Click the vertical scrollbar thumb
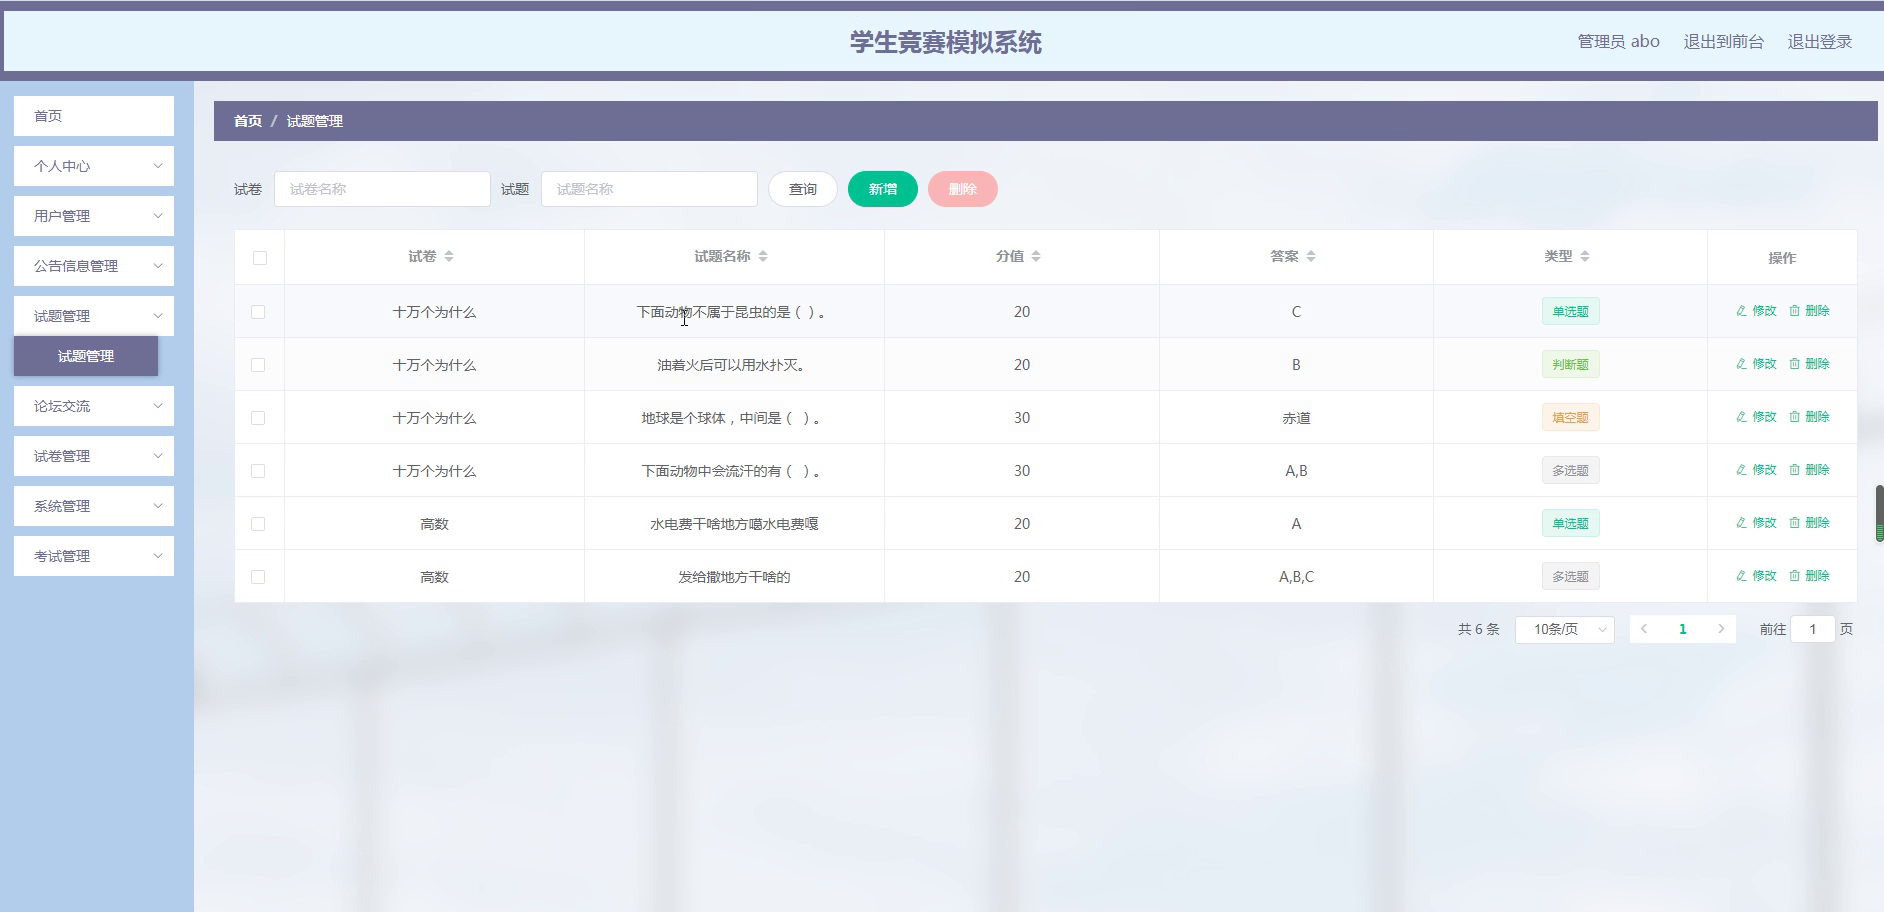Viewport: 1884px width, 912px height. [x=1879, y=514]
